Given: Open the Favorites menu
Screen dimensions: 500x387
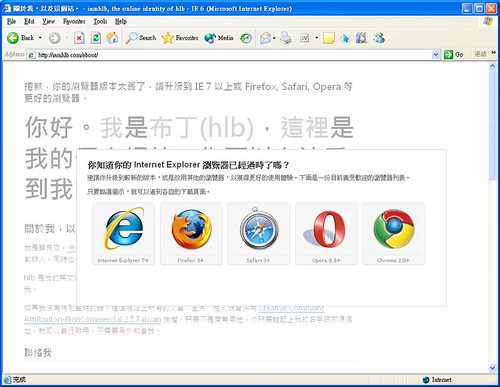Looking at the screenshot, I should (x=74, y=22).
